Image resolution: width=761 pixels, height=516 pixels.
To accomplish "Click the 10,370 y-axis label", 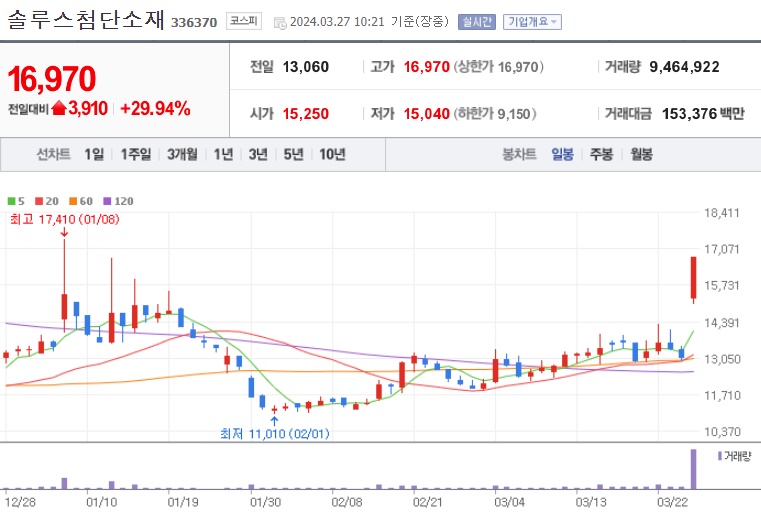I will (x=722, y=432).
